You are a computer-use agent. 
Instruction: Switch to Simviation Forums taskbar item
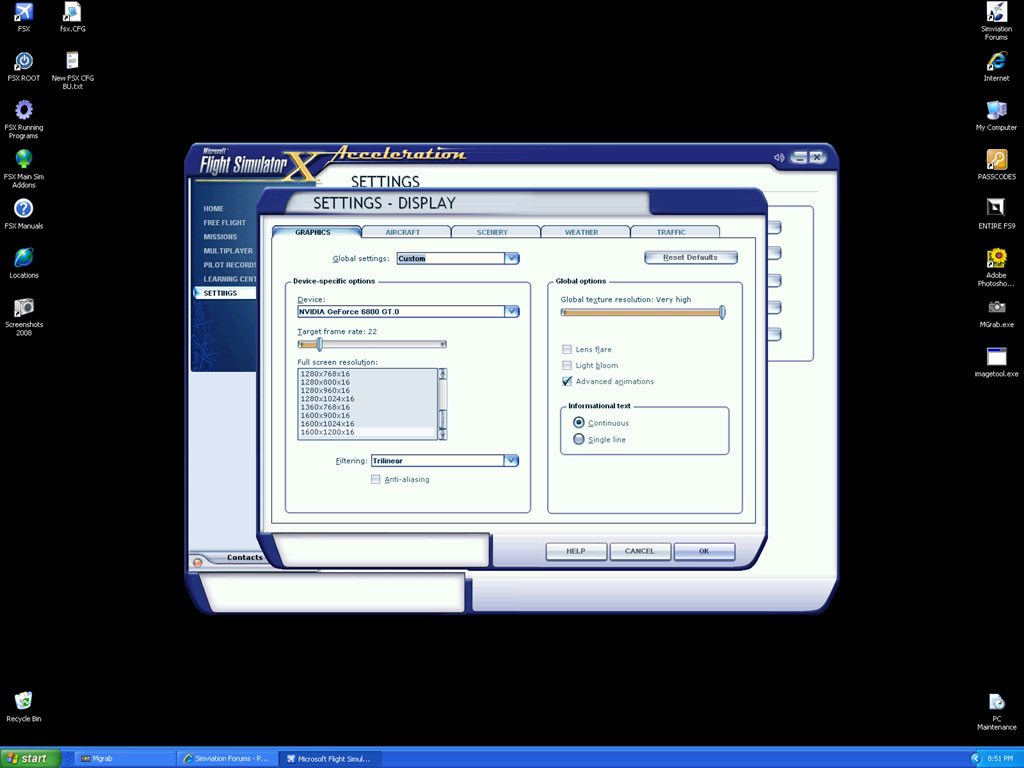point(227,758)
